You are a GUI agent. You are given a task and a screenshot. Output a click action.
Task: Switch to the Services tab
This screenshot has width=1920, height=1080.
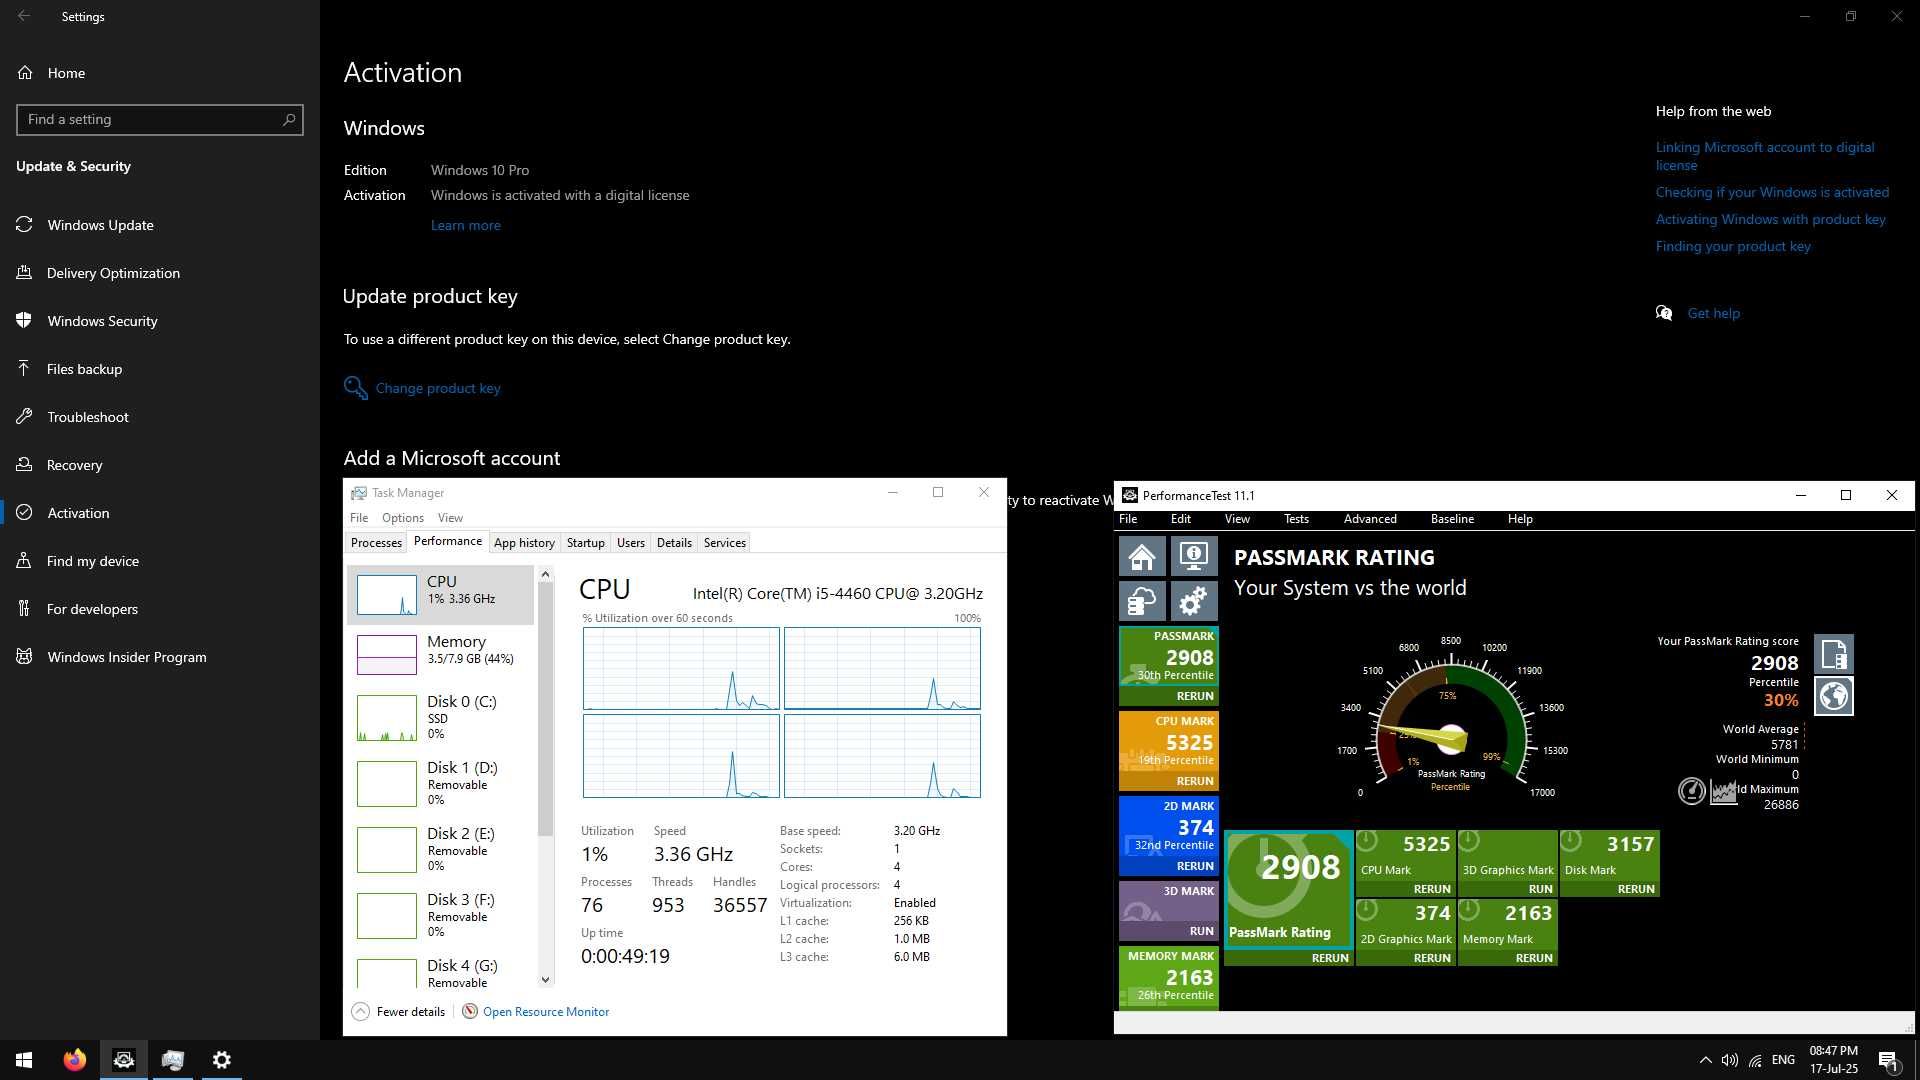coord(725,542)
